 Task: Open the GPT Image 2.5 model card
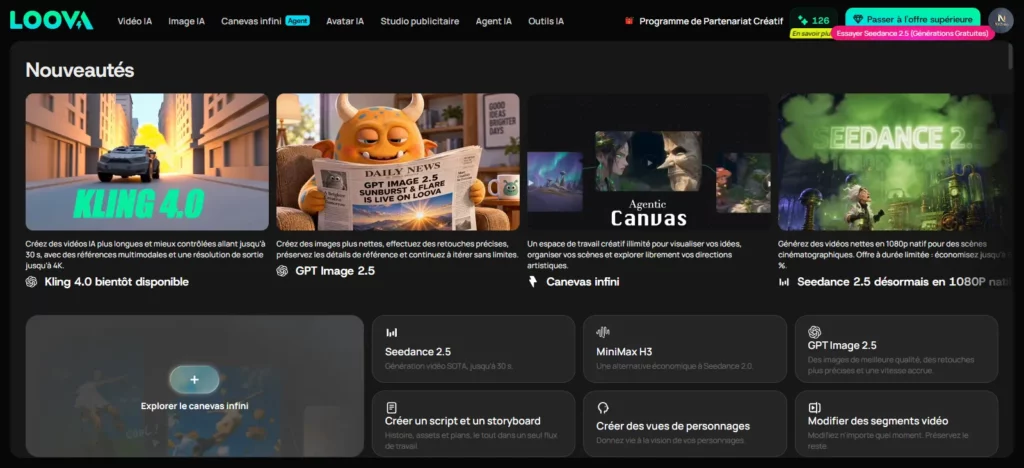click(897, 349)
